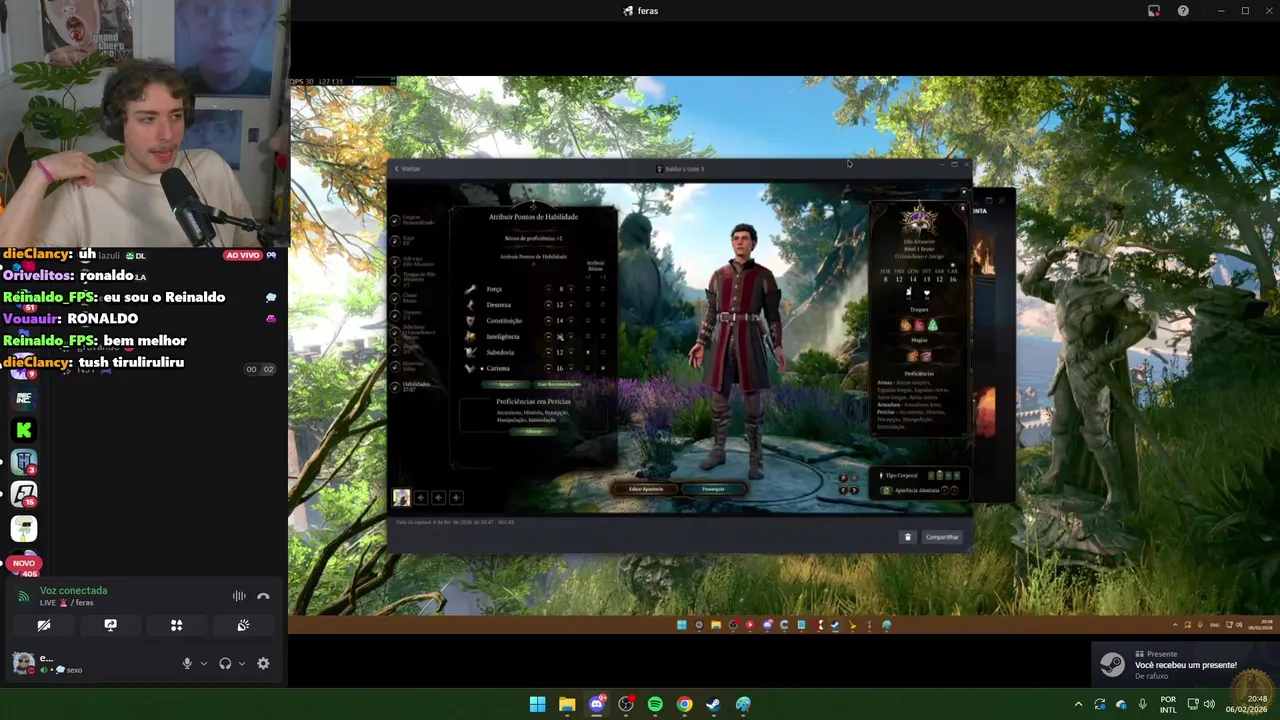
Task: Click the Discord user avatar
Action: [23, 662]
